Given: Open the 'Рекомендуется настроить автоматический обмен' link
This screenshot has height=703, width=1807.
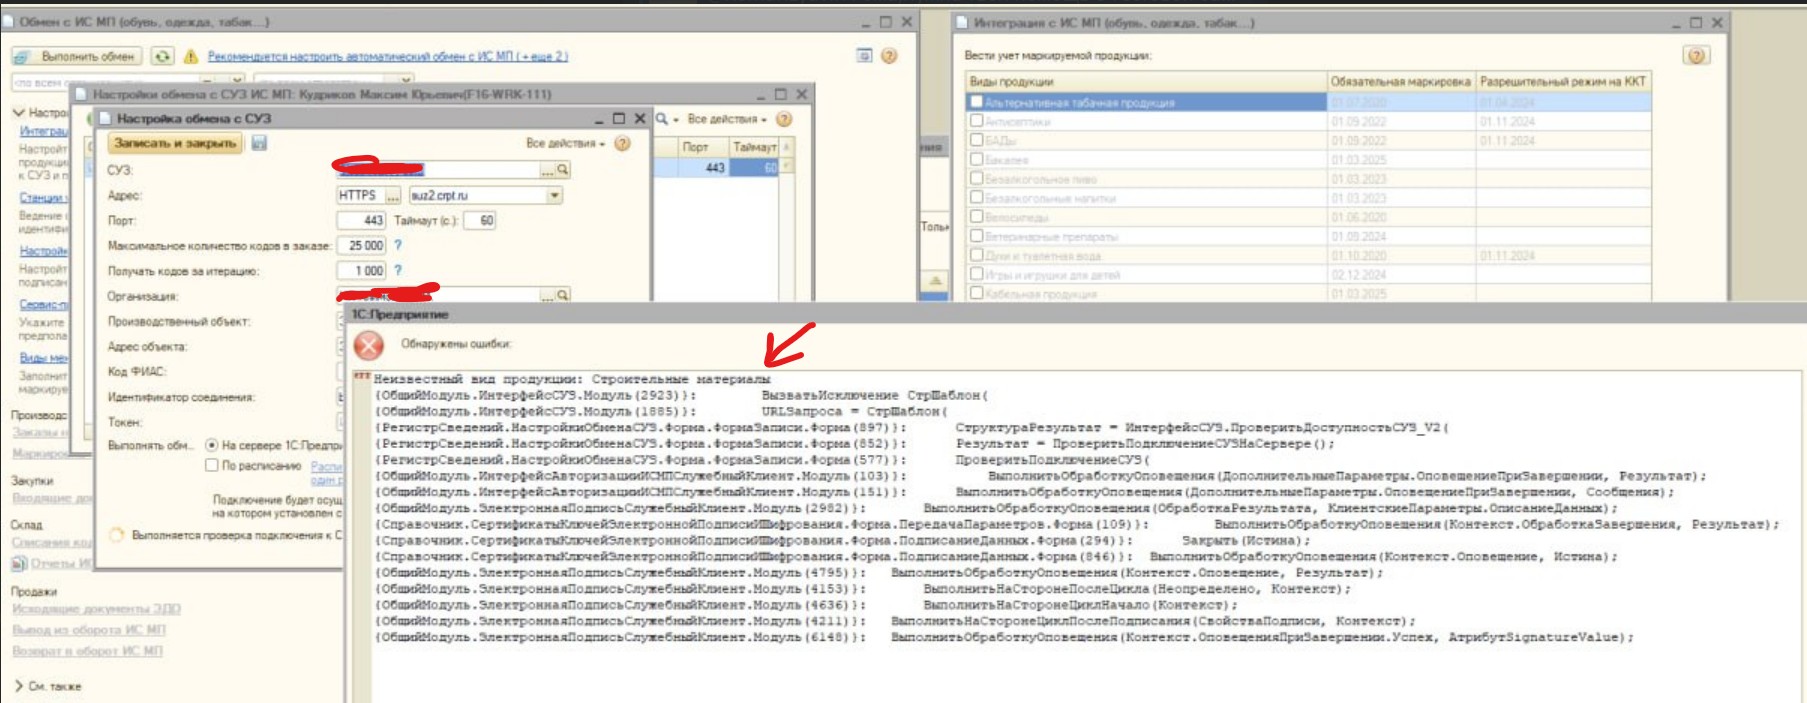Looking at the screenshot, I should tap(388, 57).
